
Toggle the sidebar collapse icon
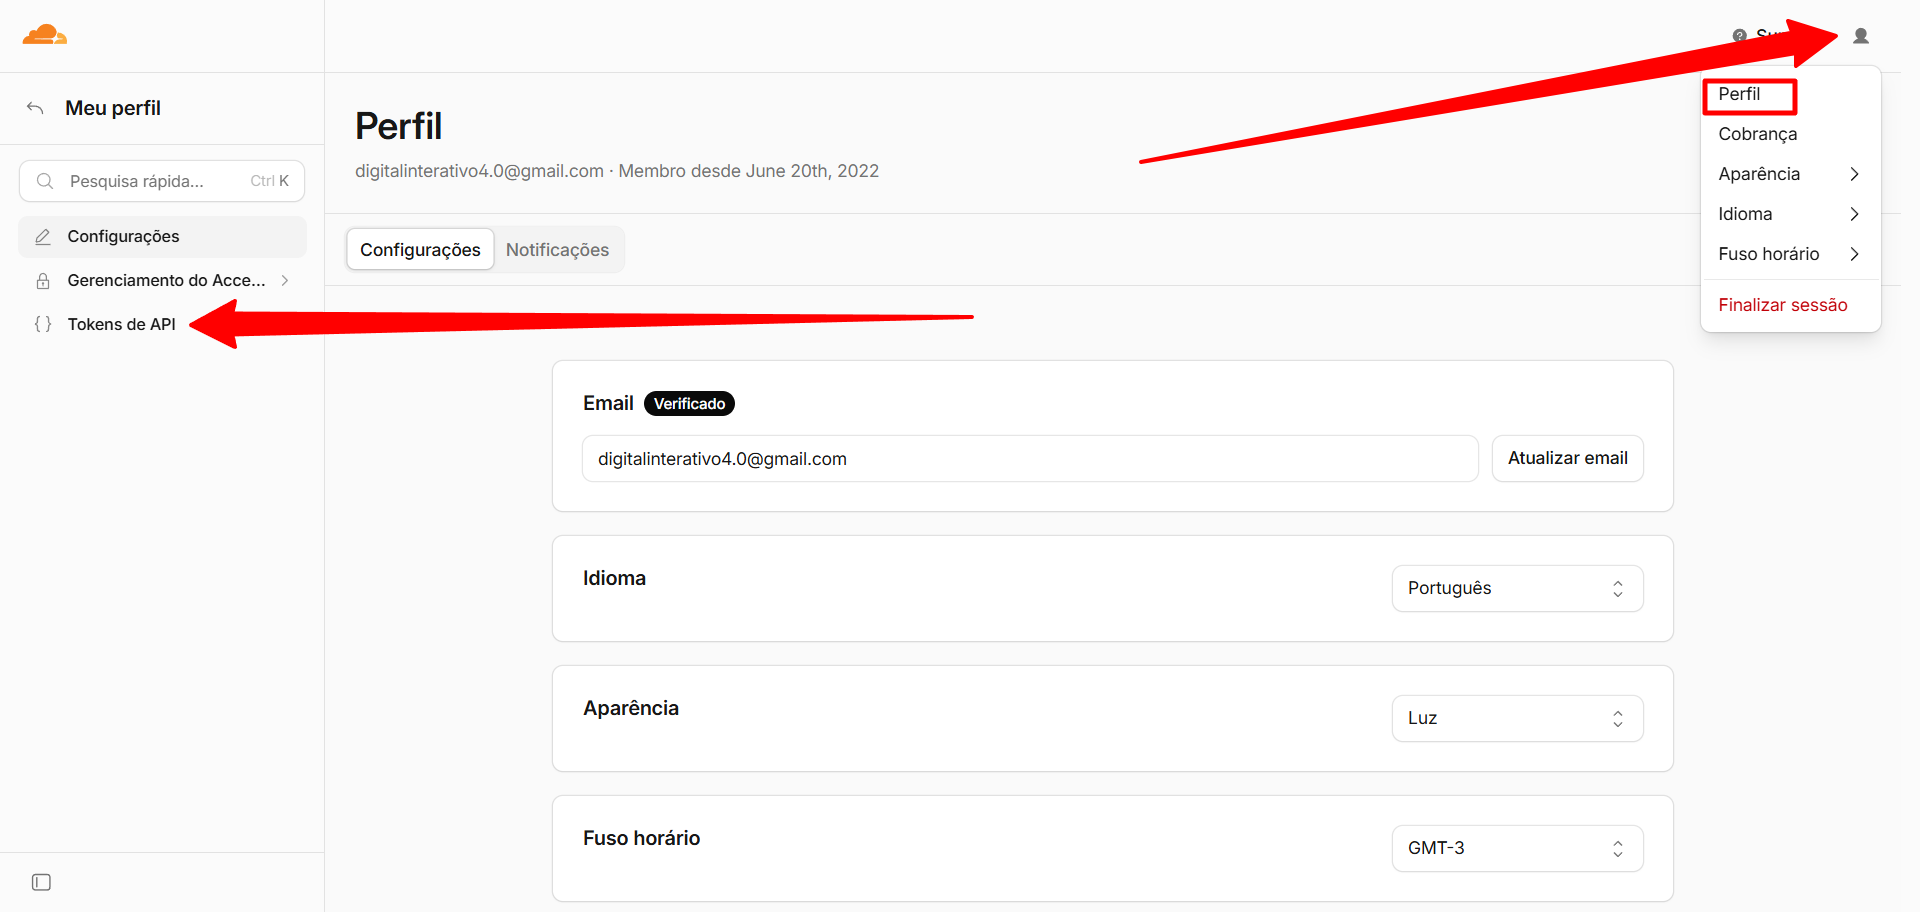[x=41, y=882]
